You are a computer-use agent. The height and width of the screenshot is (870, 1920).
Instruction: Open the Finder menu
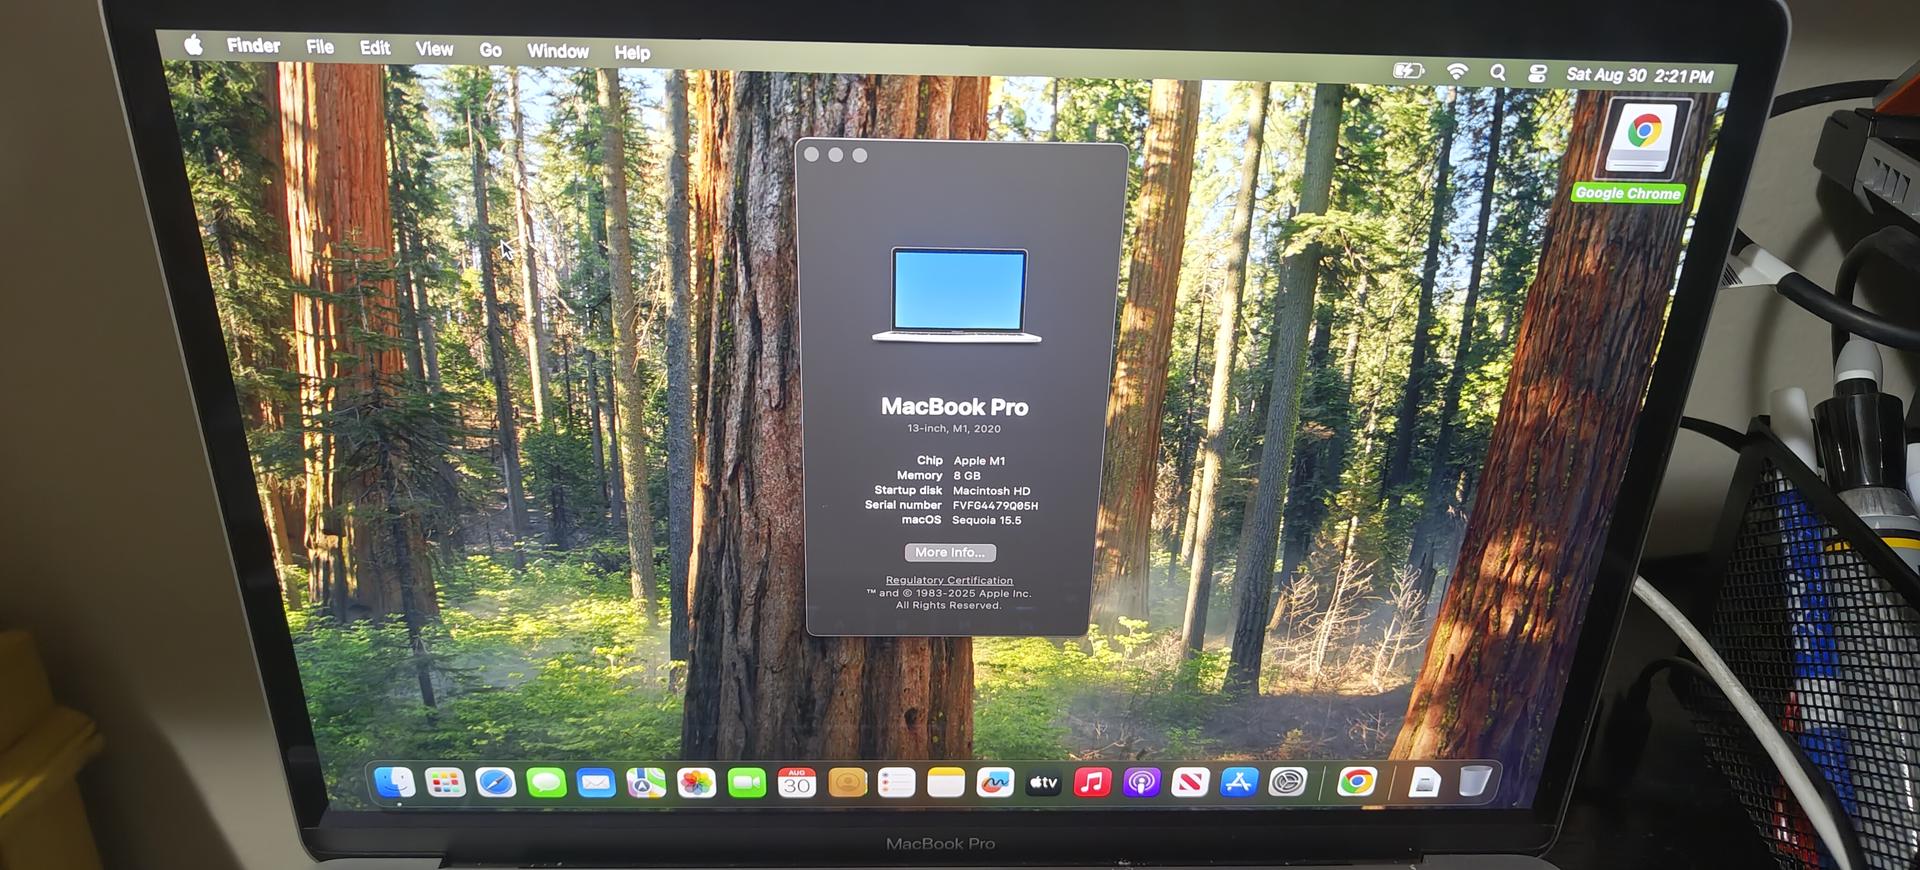tap(253, 45)
